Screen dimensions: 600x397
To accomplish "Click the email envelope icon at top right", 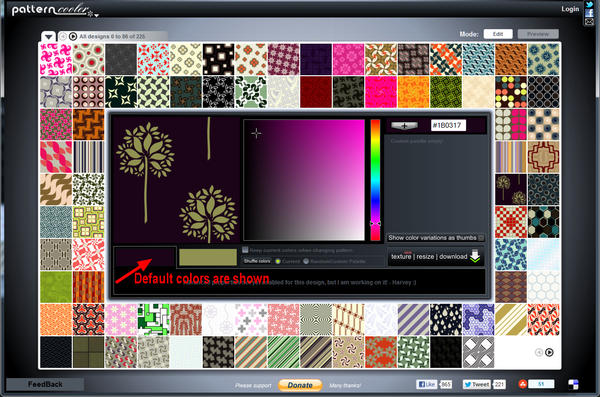I will (x=589, y=21).
